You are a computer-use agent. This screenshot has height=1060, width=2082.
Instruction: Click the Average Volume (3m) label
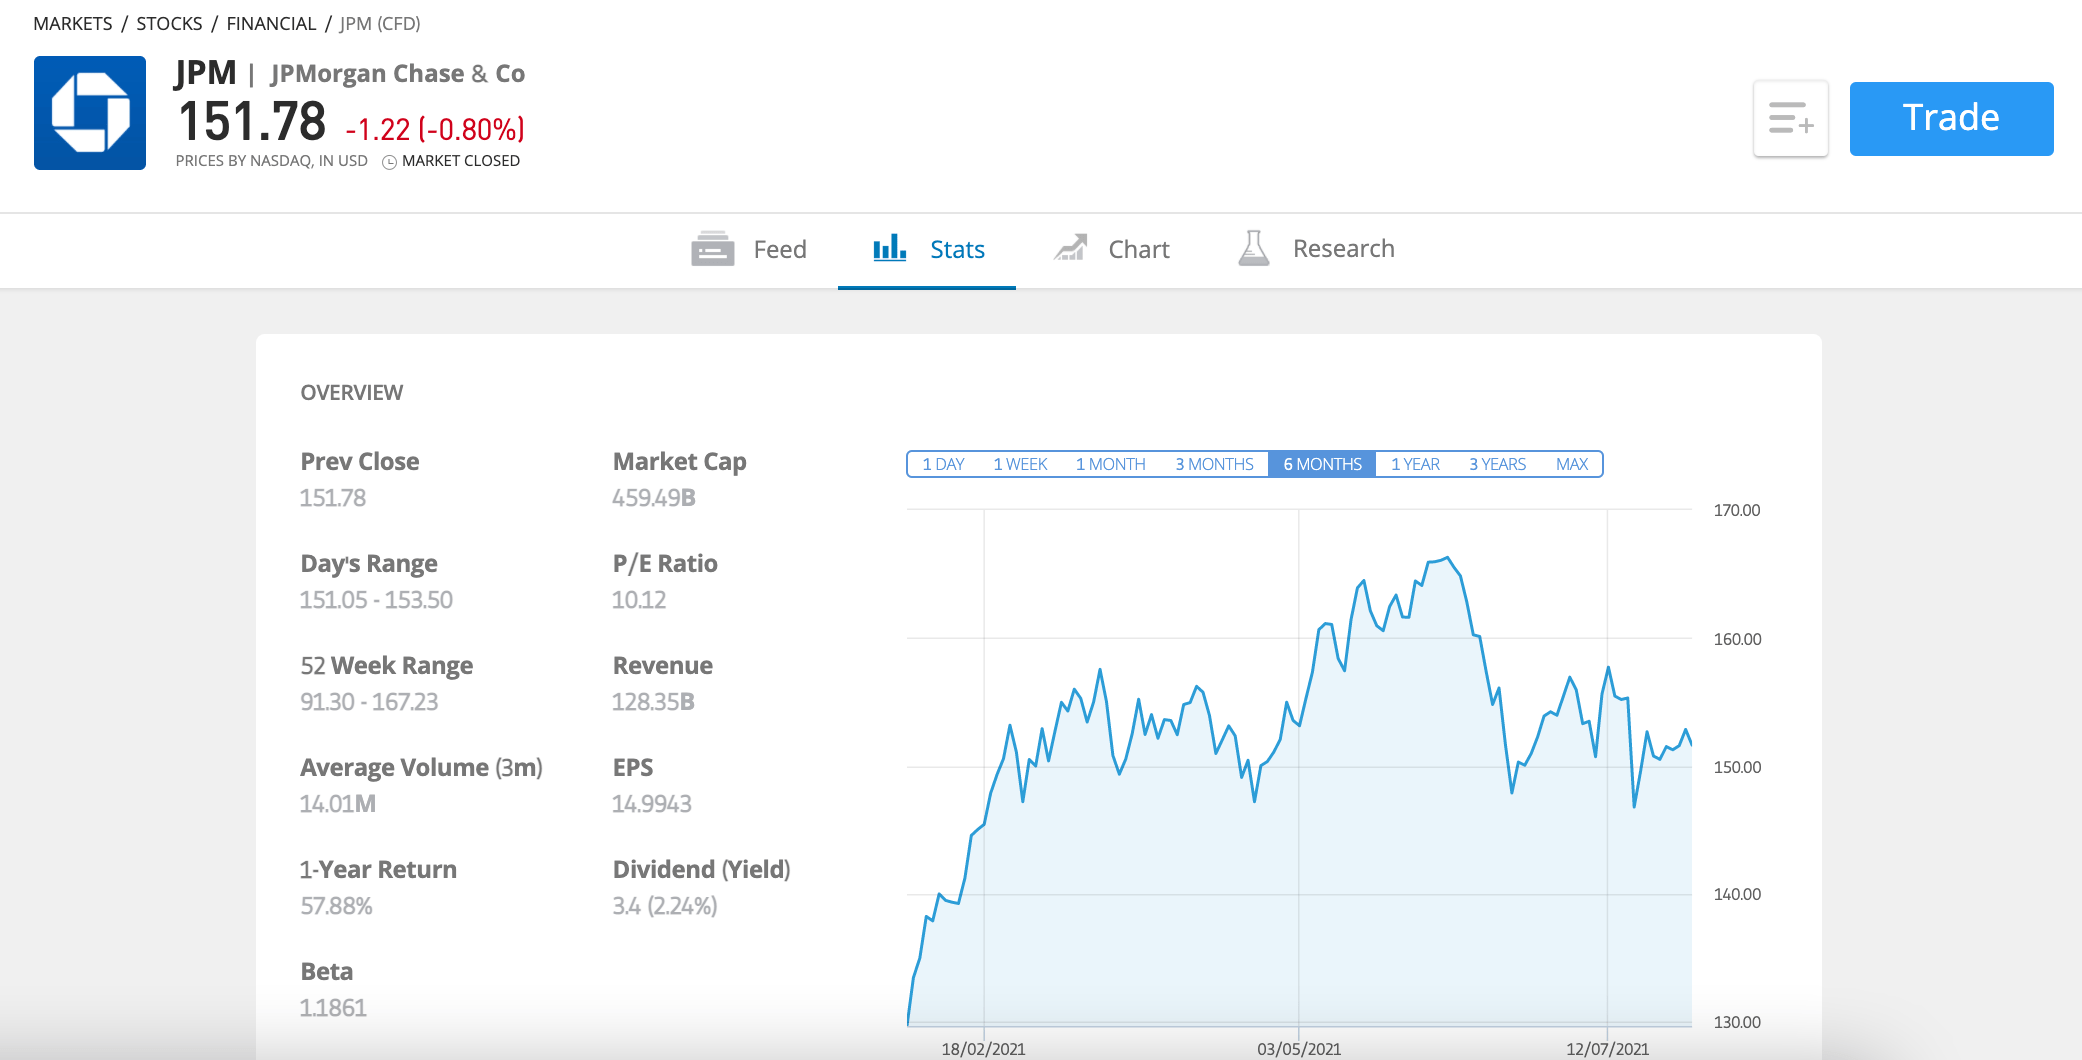[421, 768]
